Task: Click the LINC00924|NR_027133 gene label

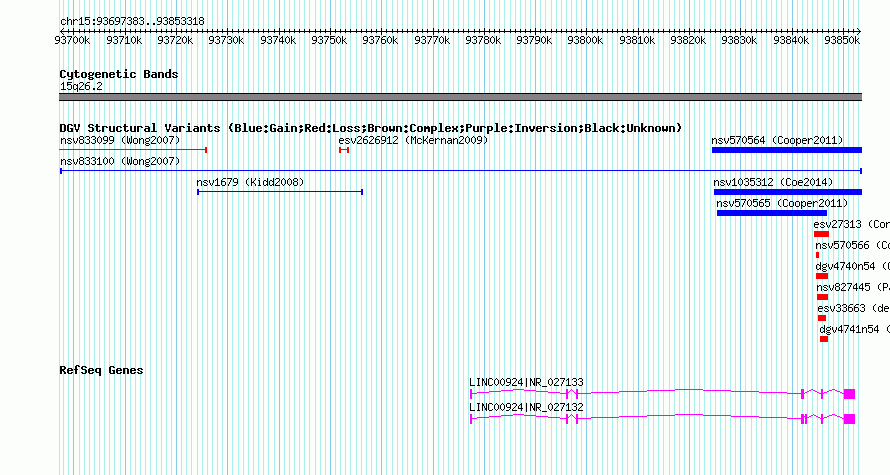Action: point(526,382)
